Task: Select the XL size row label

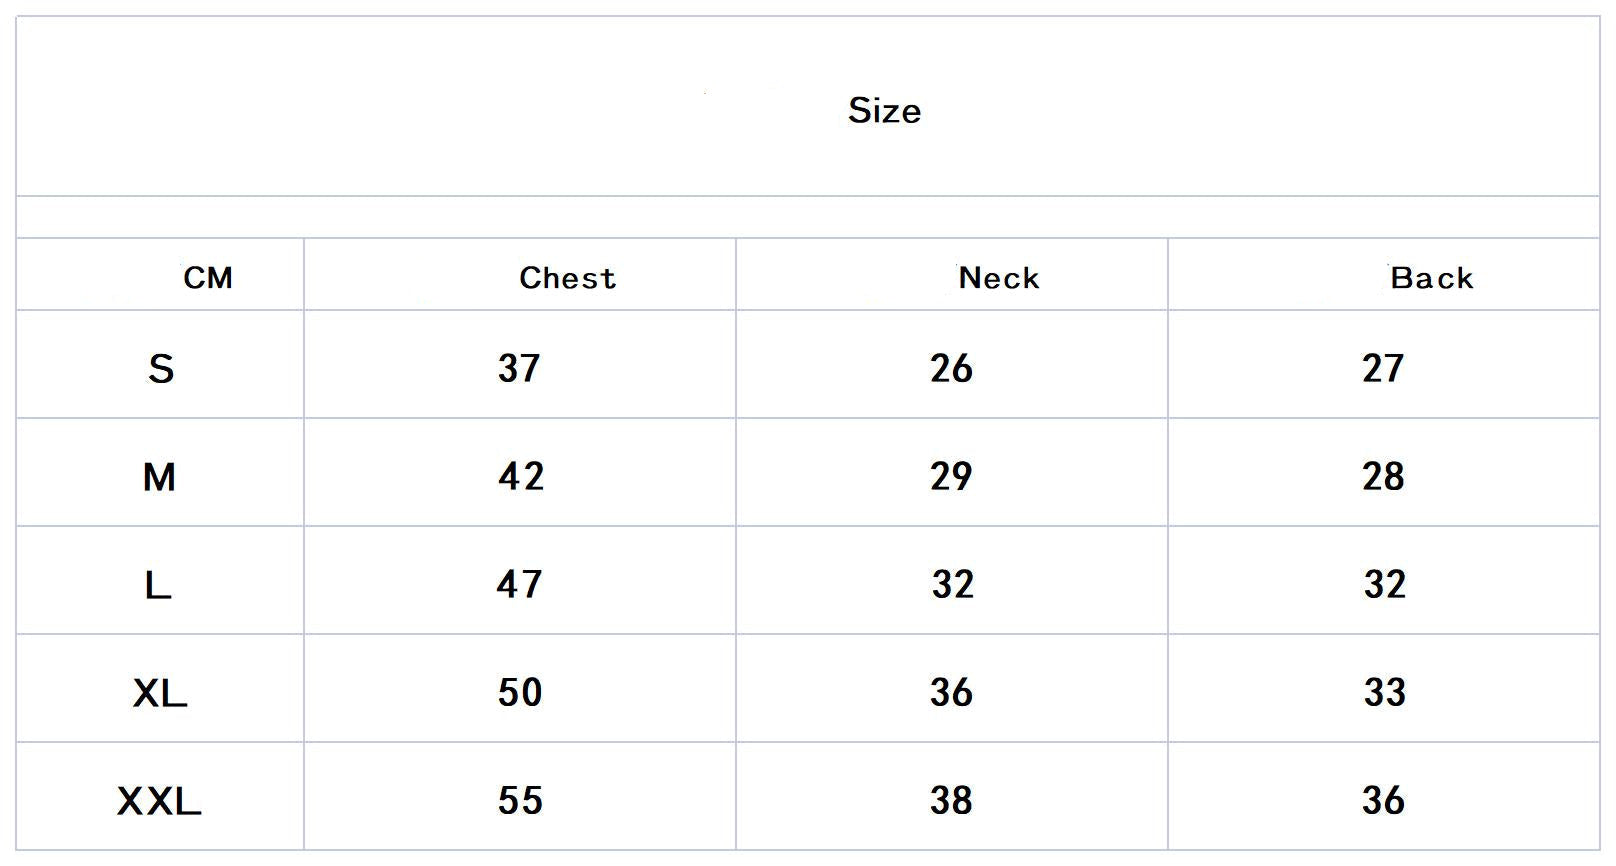Action: point(160,692)
